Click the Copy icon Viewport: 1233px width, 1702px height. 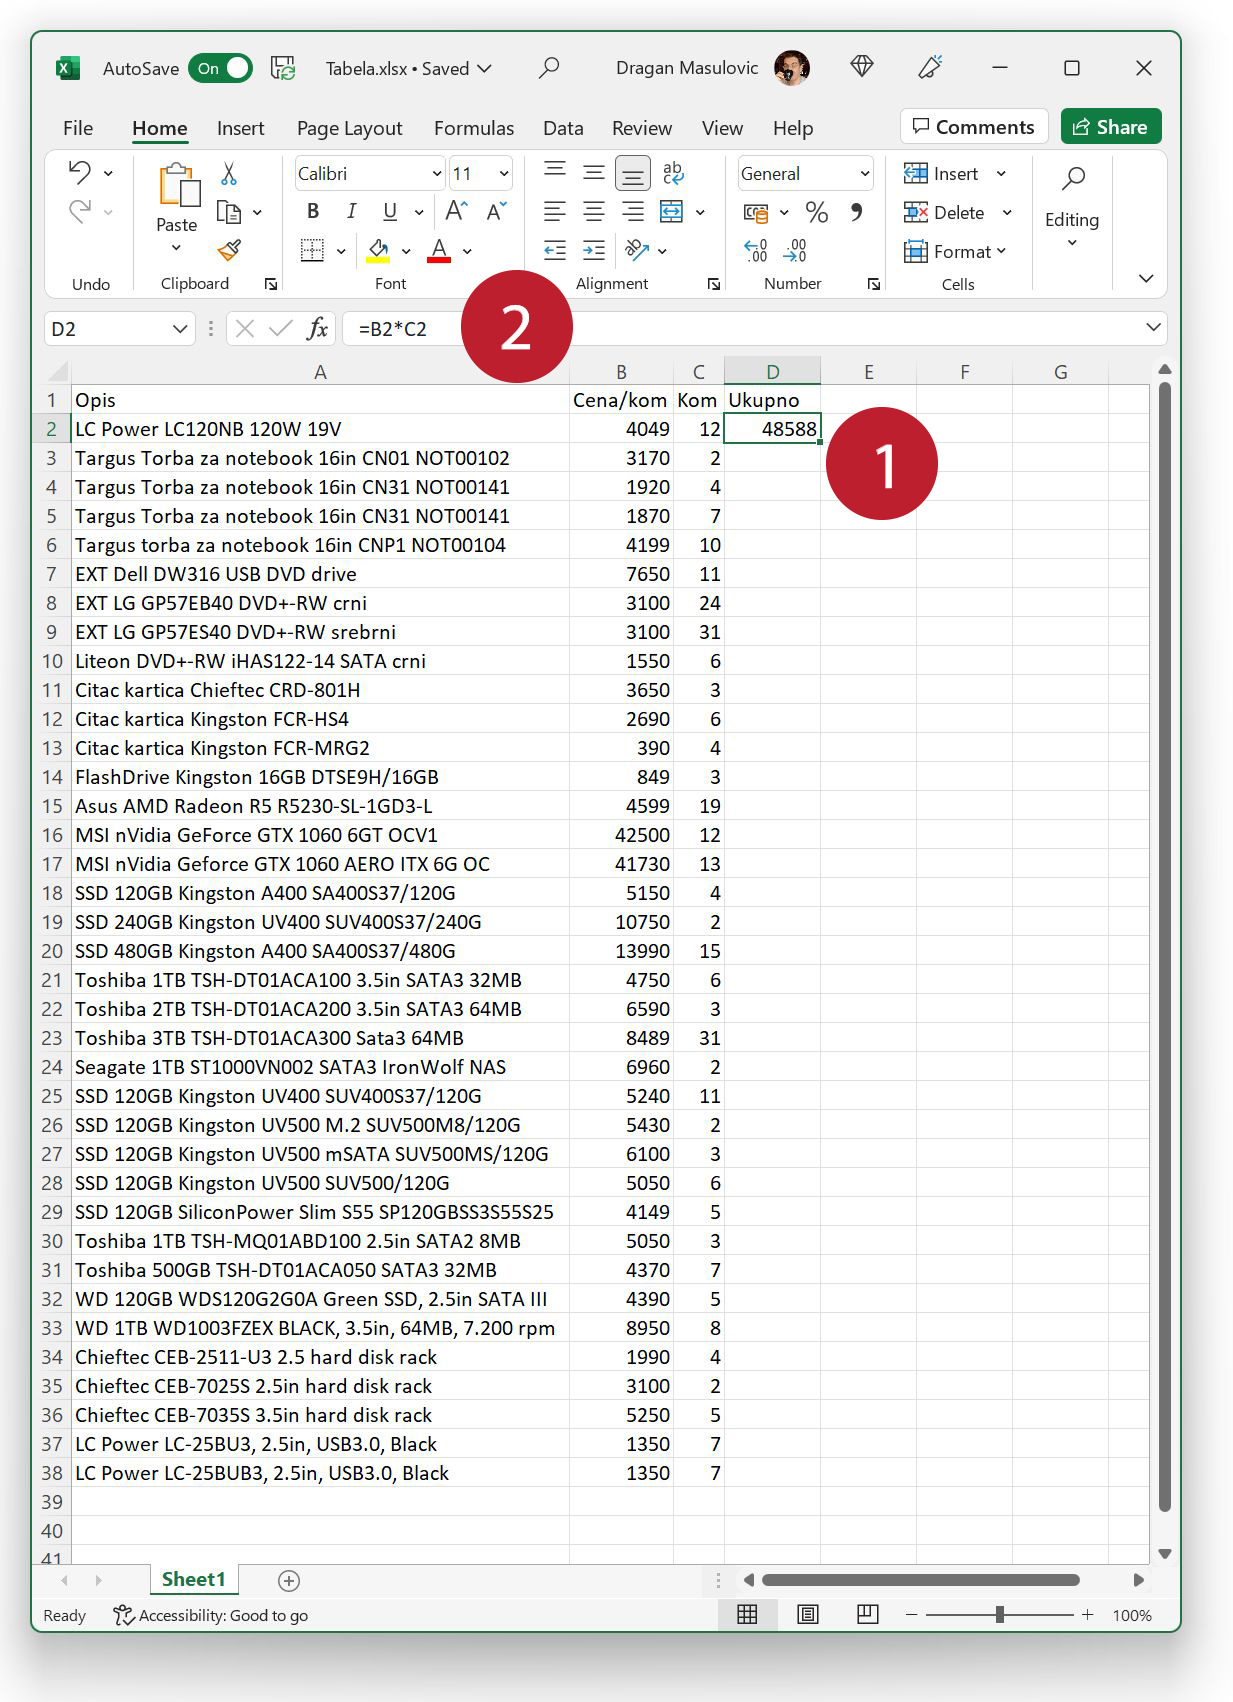pos(229,212)
